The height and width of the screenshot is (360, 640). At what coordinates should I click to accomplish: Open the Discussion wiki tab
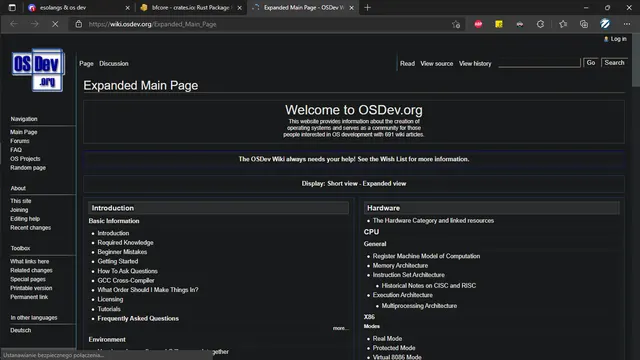click(x=113, y=64)
